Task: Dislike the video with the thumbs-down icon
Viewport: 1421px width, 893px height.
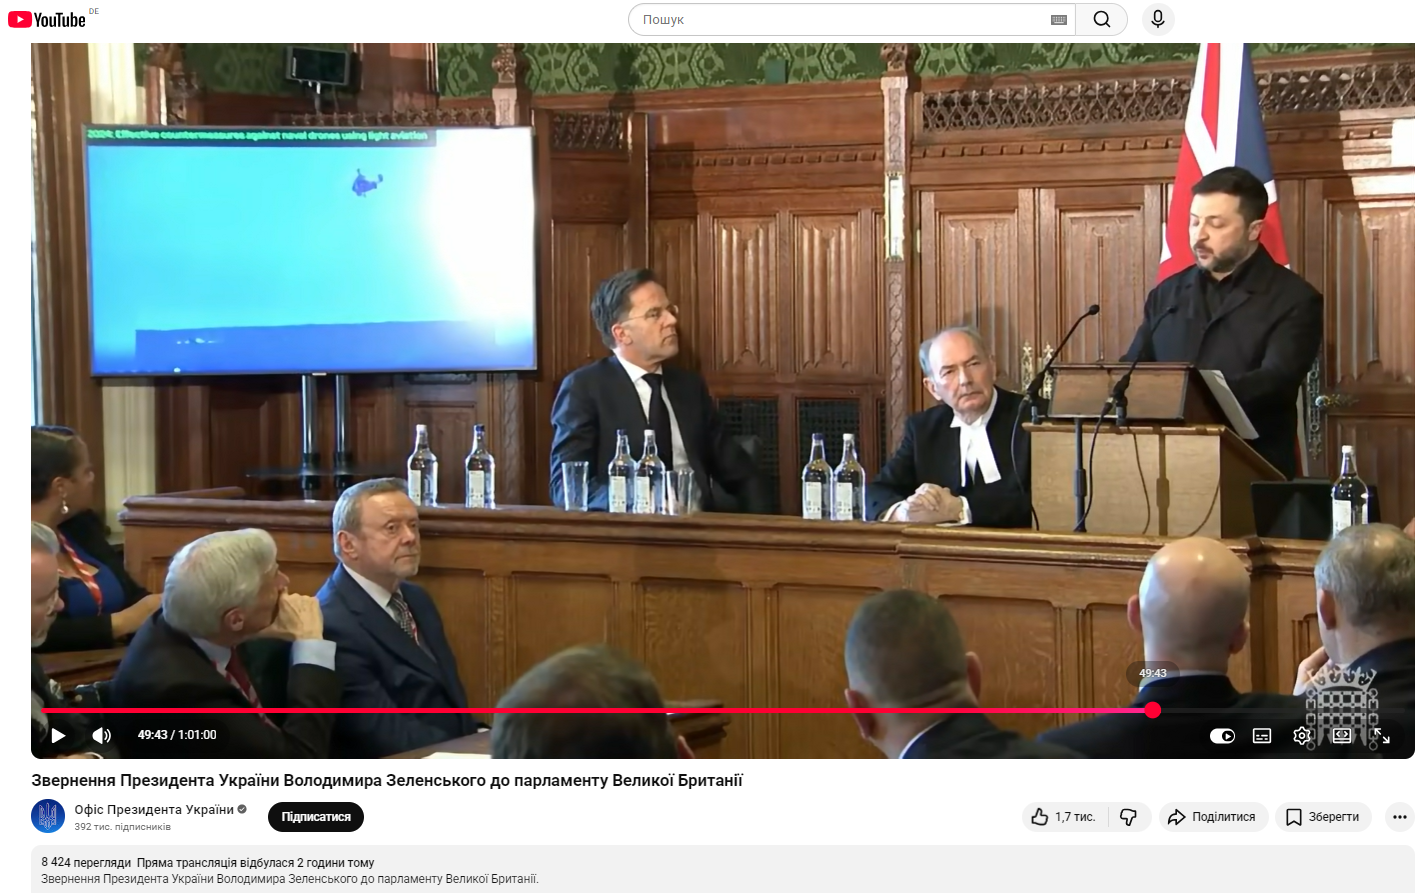Action: tap(1128, 817)
